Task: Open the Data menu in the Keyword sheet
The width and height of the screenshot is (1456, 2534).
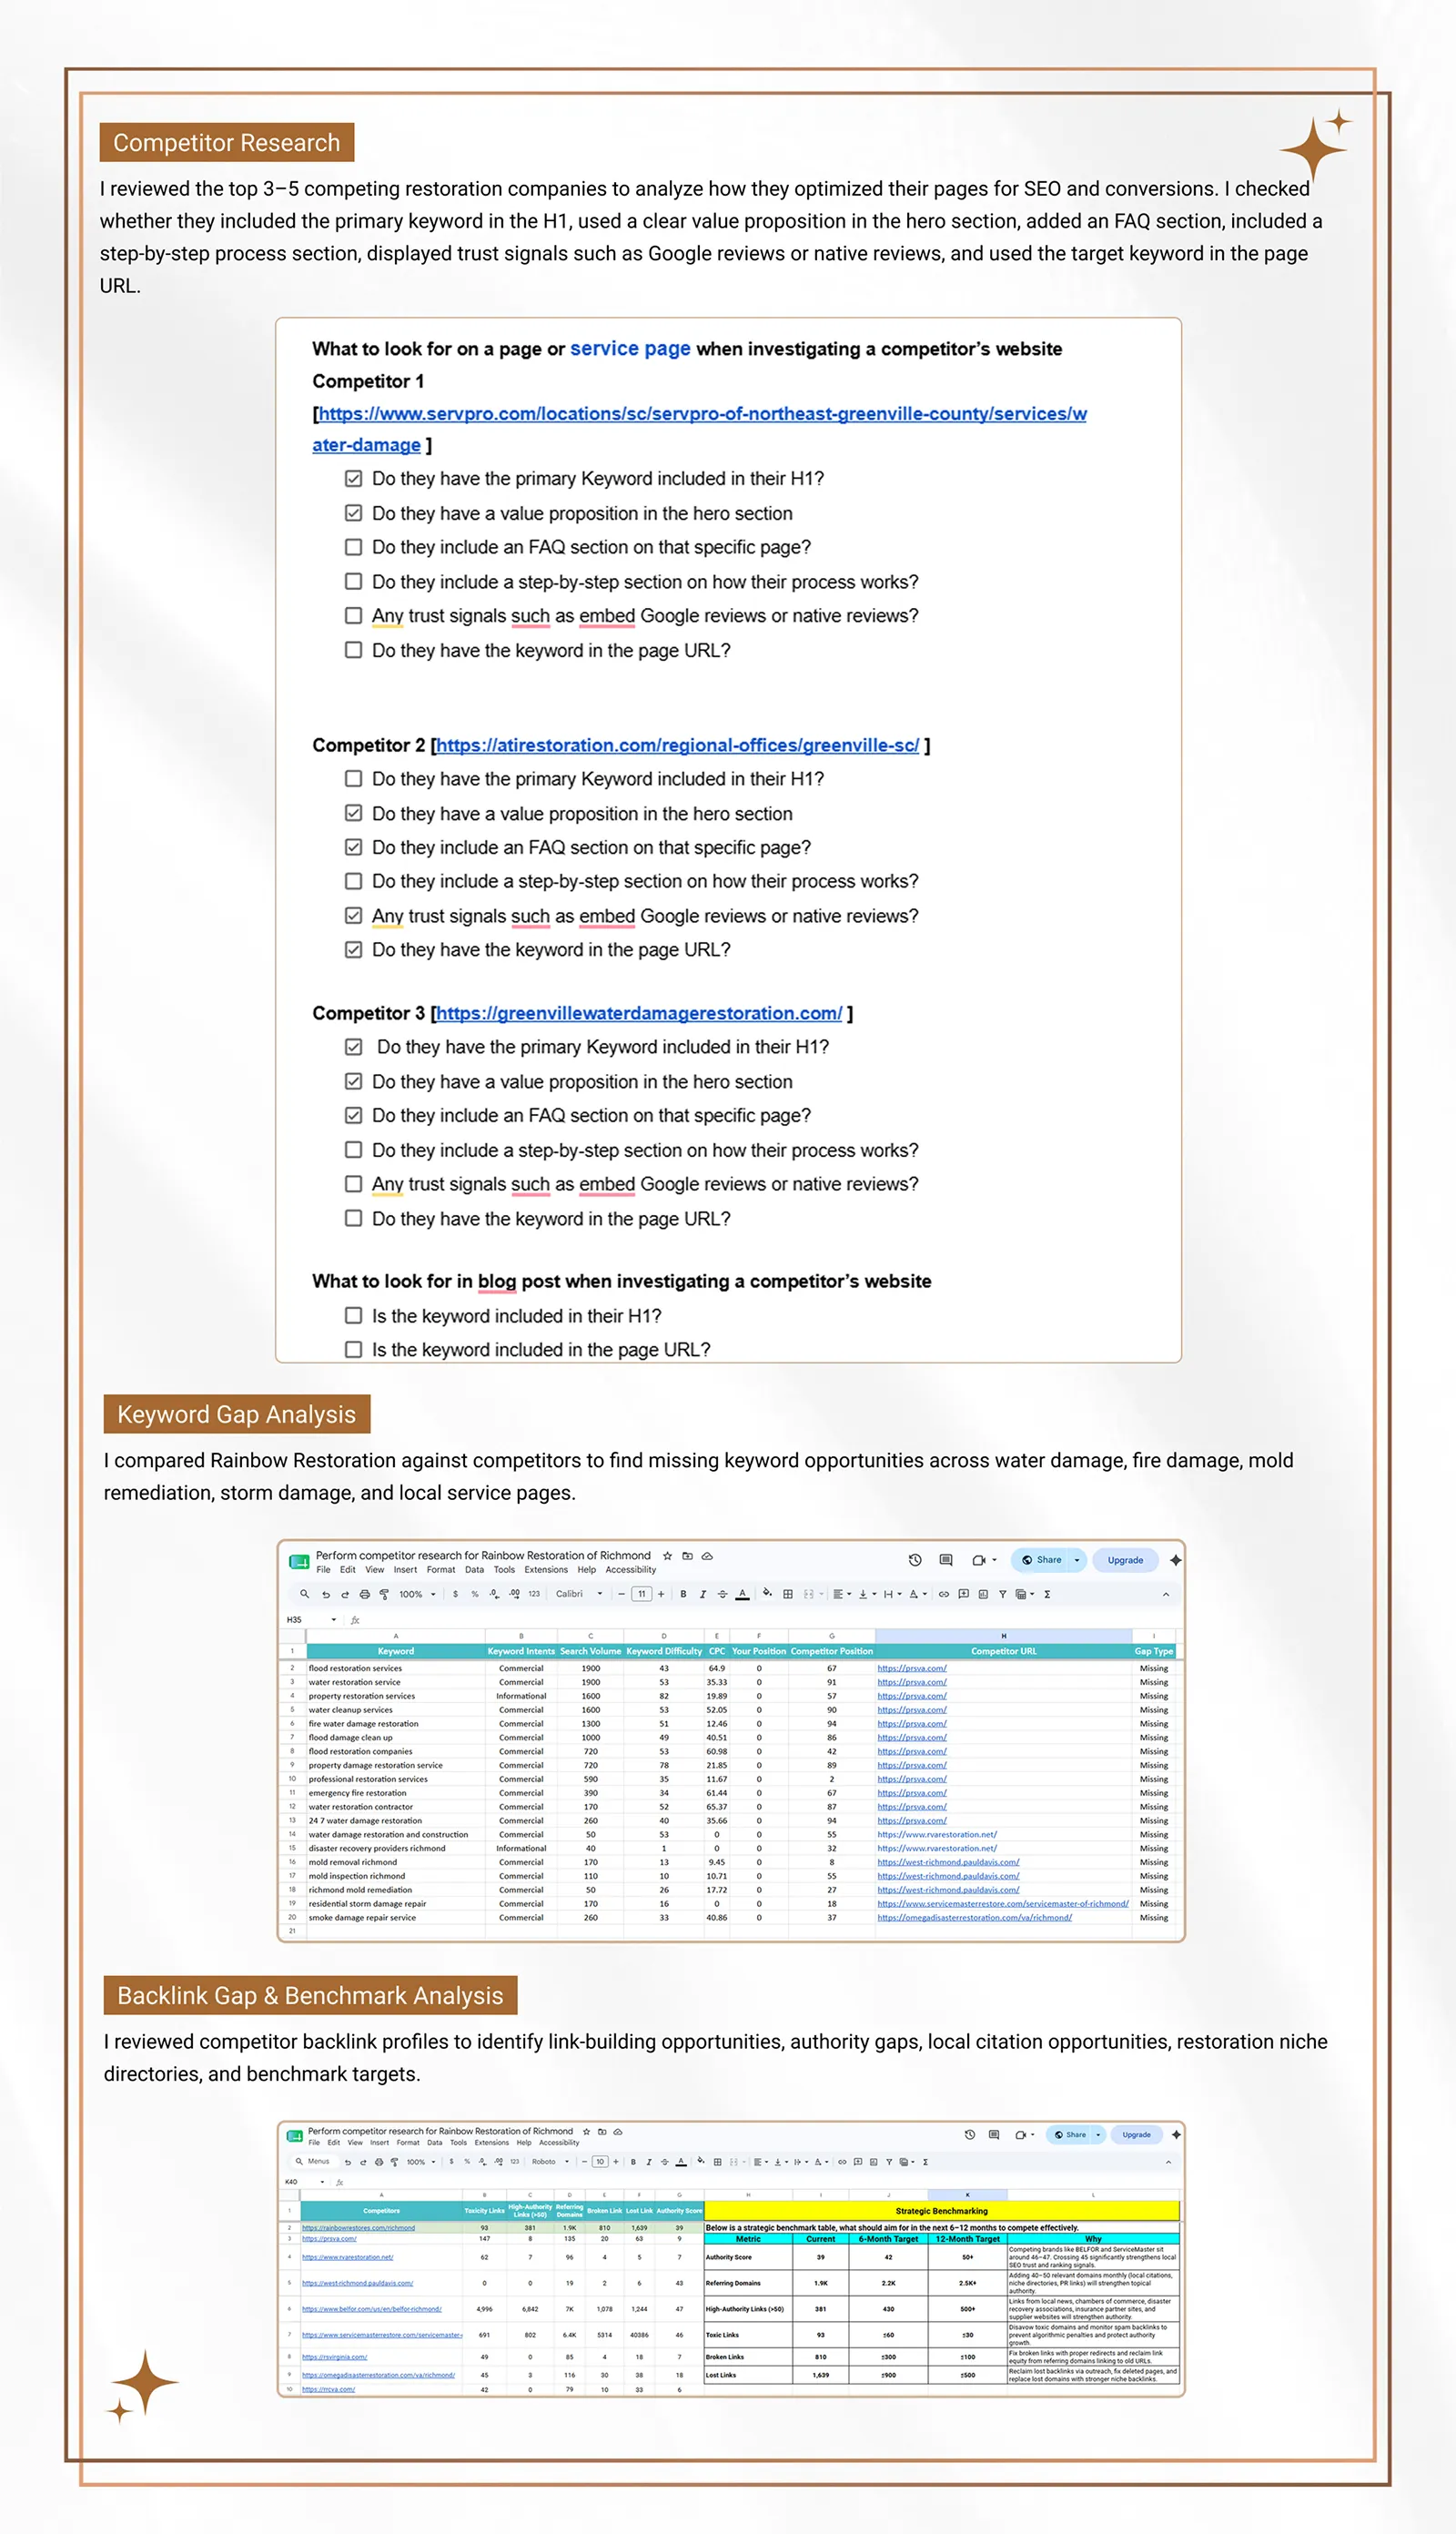Action: tap(474, 1570)
